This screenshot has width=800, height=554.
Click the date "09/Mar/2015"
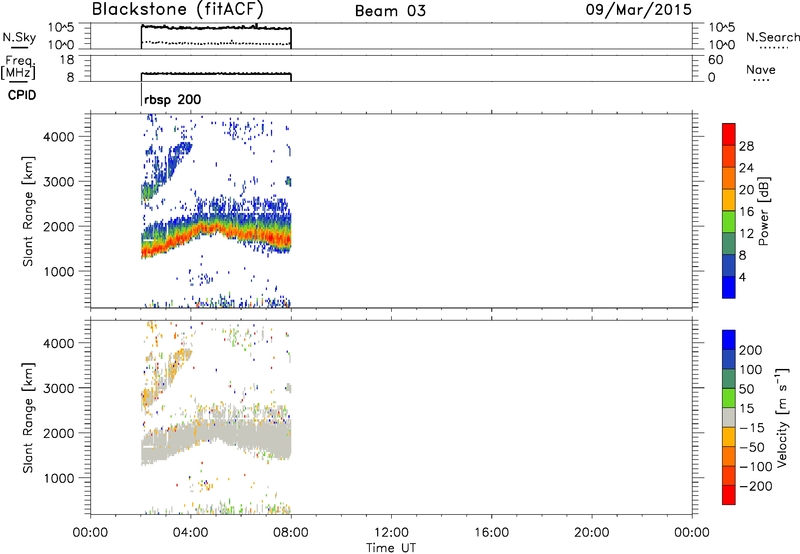(638, 10)
